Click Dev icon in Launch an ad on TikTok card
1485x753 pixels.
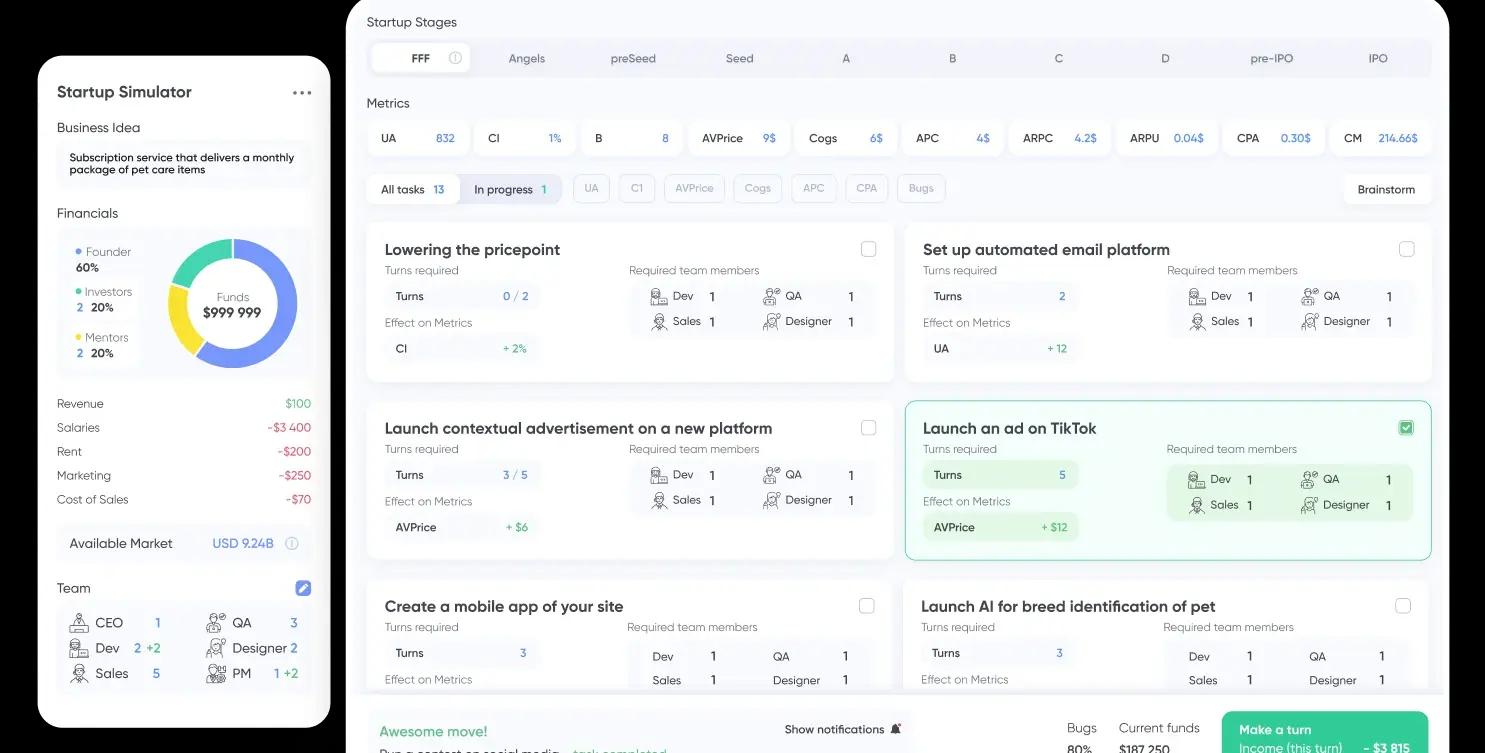pos(1197,480)
